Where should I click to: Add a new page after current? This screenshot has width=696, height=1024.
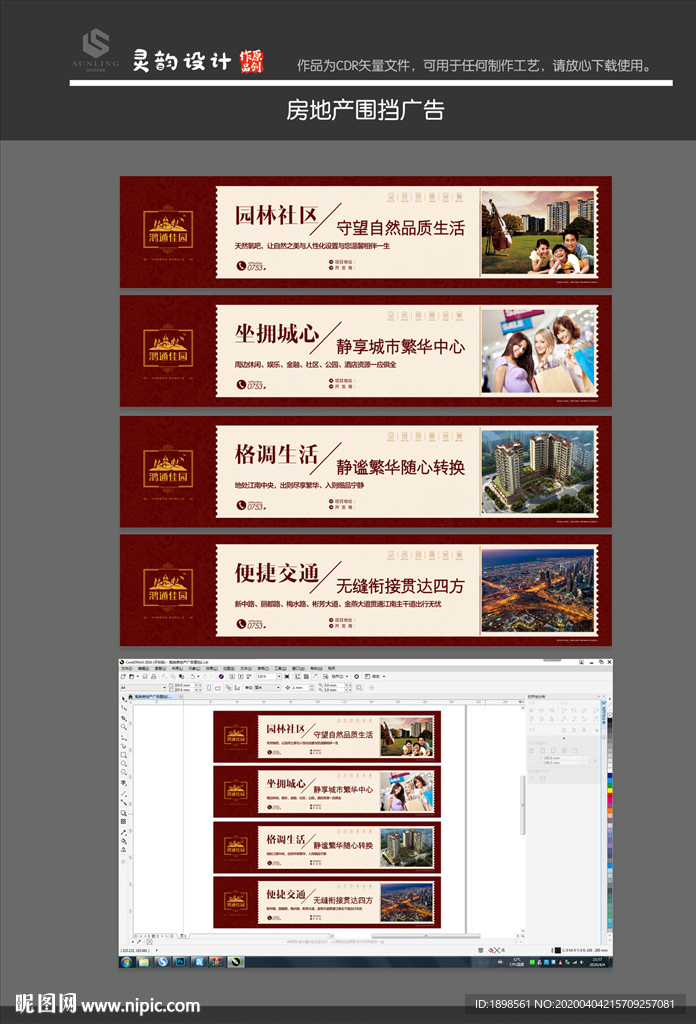pos(171,936)
